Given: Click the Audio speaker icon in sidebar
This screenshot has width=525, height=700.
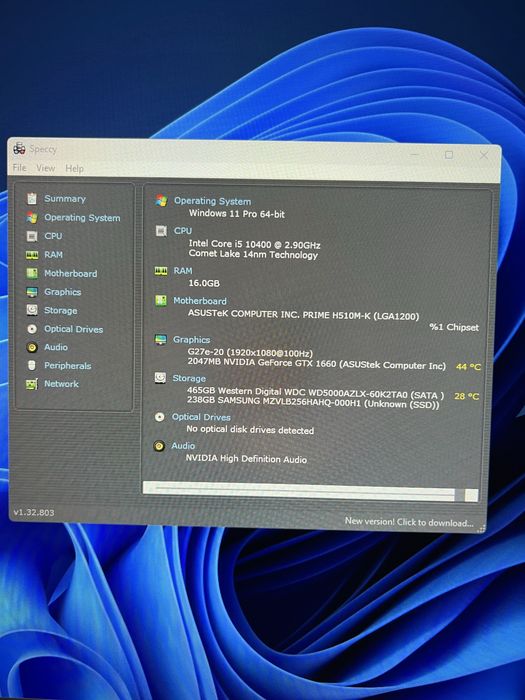Looking at the screenshot, I should pyautogui.click(x=32, y=347).
